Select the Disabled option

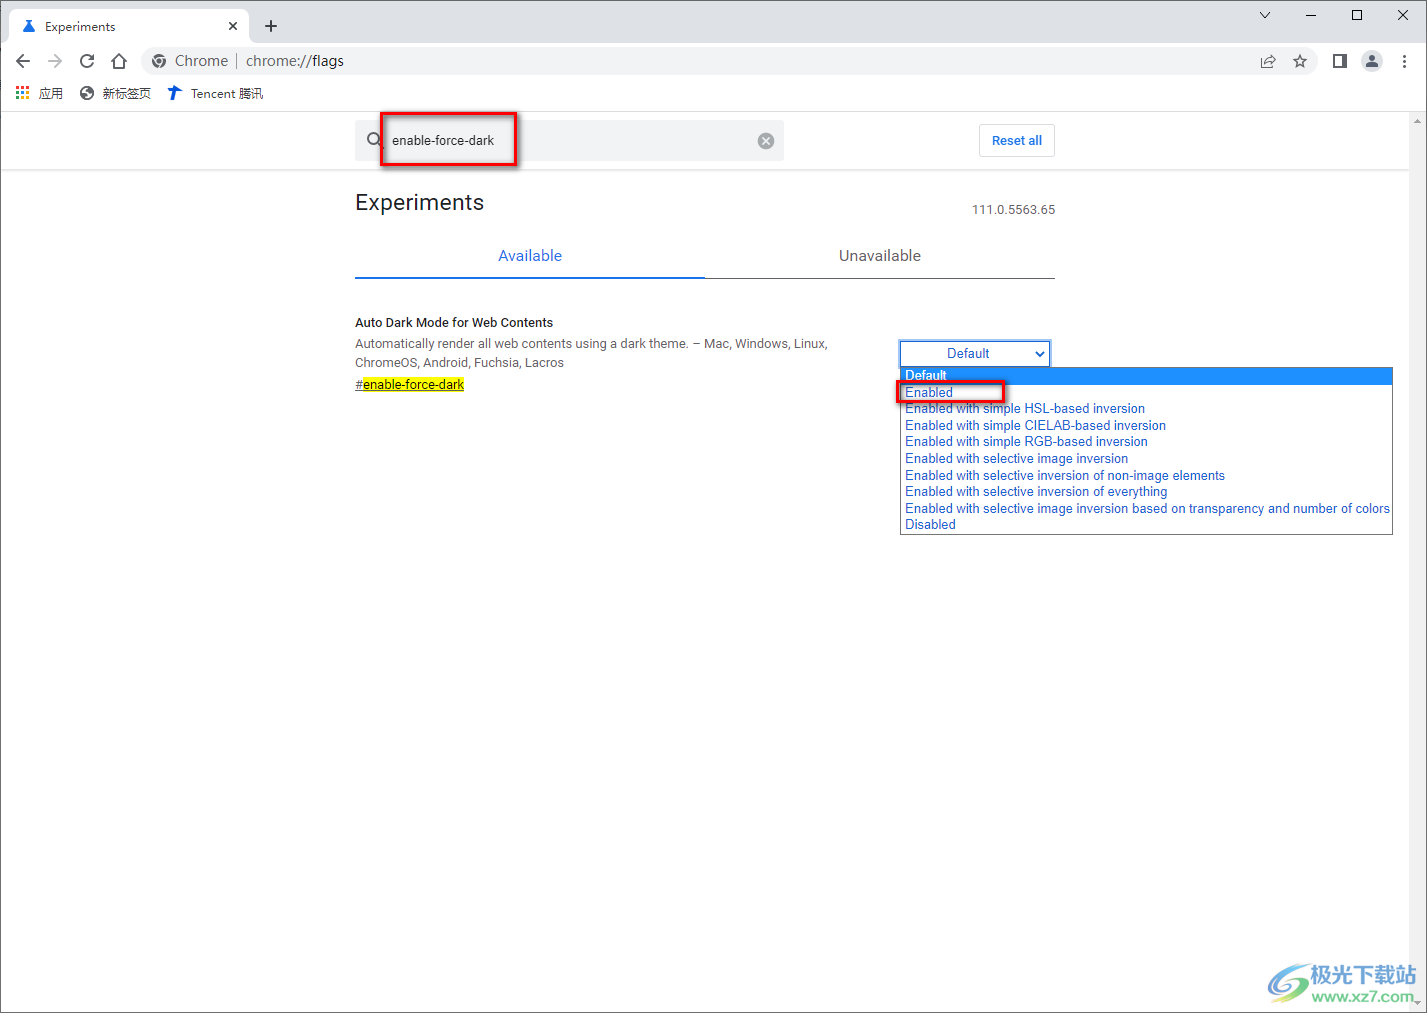coord(1146,525)
